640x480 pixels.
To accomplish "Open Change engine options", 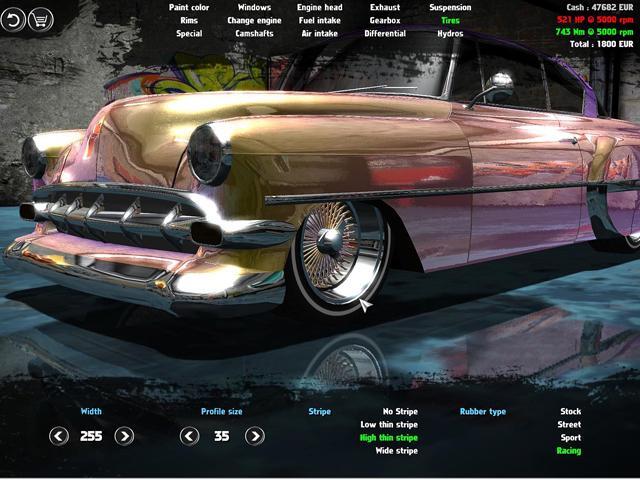I will (x=254, y=20).
